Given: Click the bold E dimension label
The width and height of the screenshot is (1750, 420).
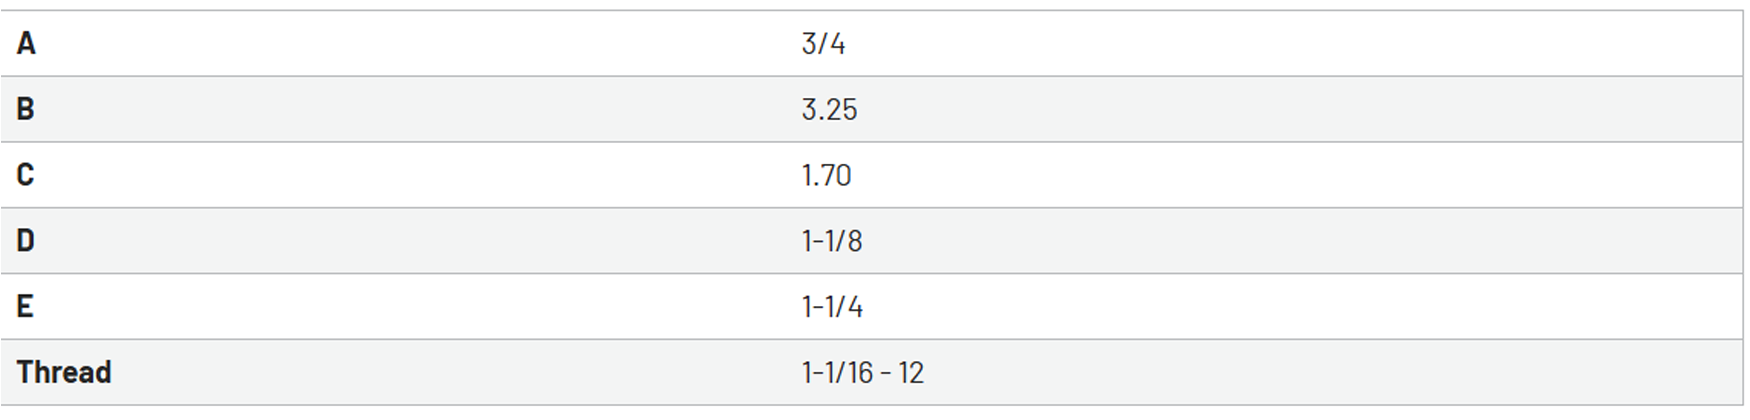Looking at the screenshot, I should click(x=25, y=306).
